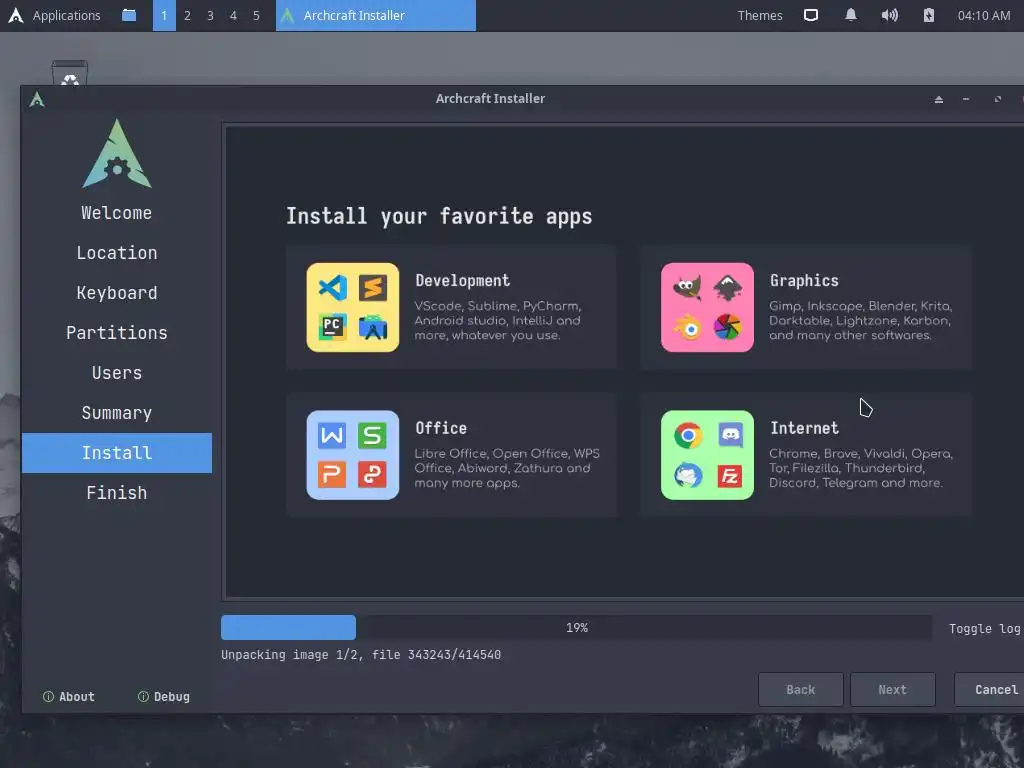Click the battery icon in the top panel

[929, 15]
